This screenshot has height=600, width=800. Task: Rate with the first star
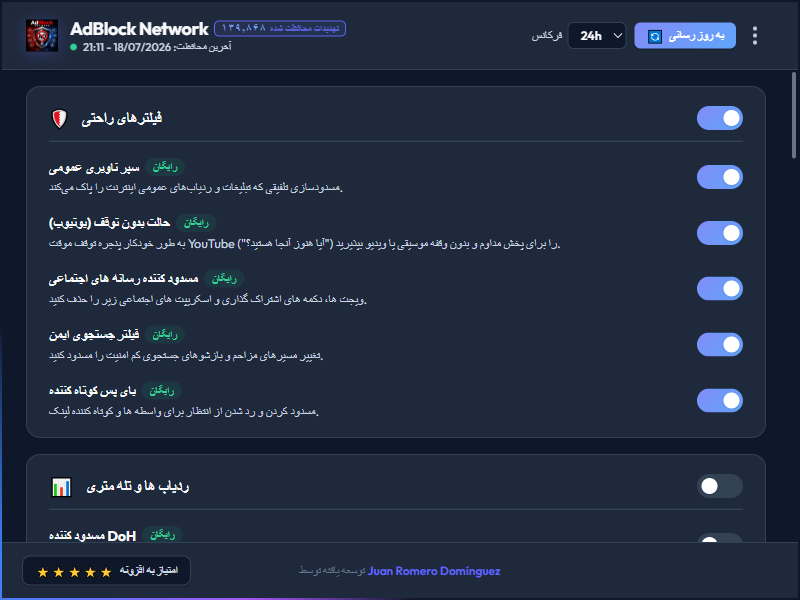pos(43,572)
